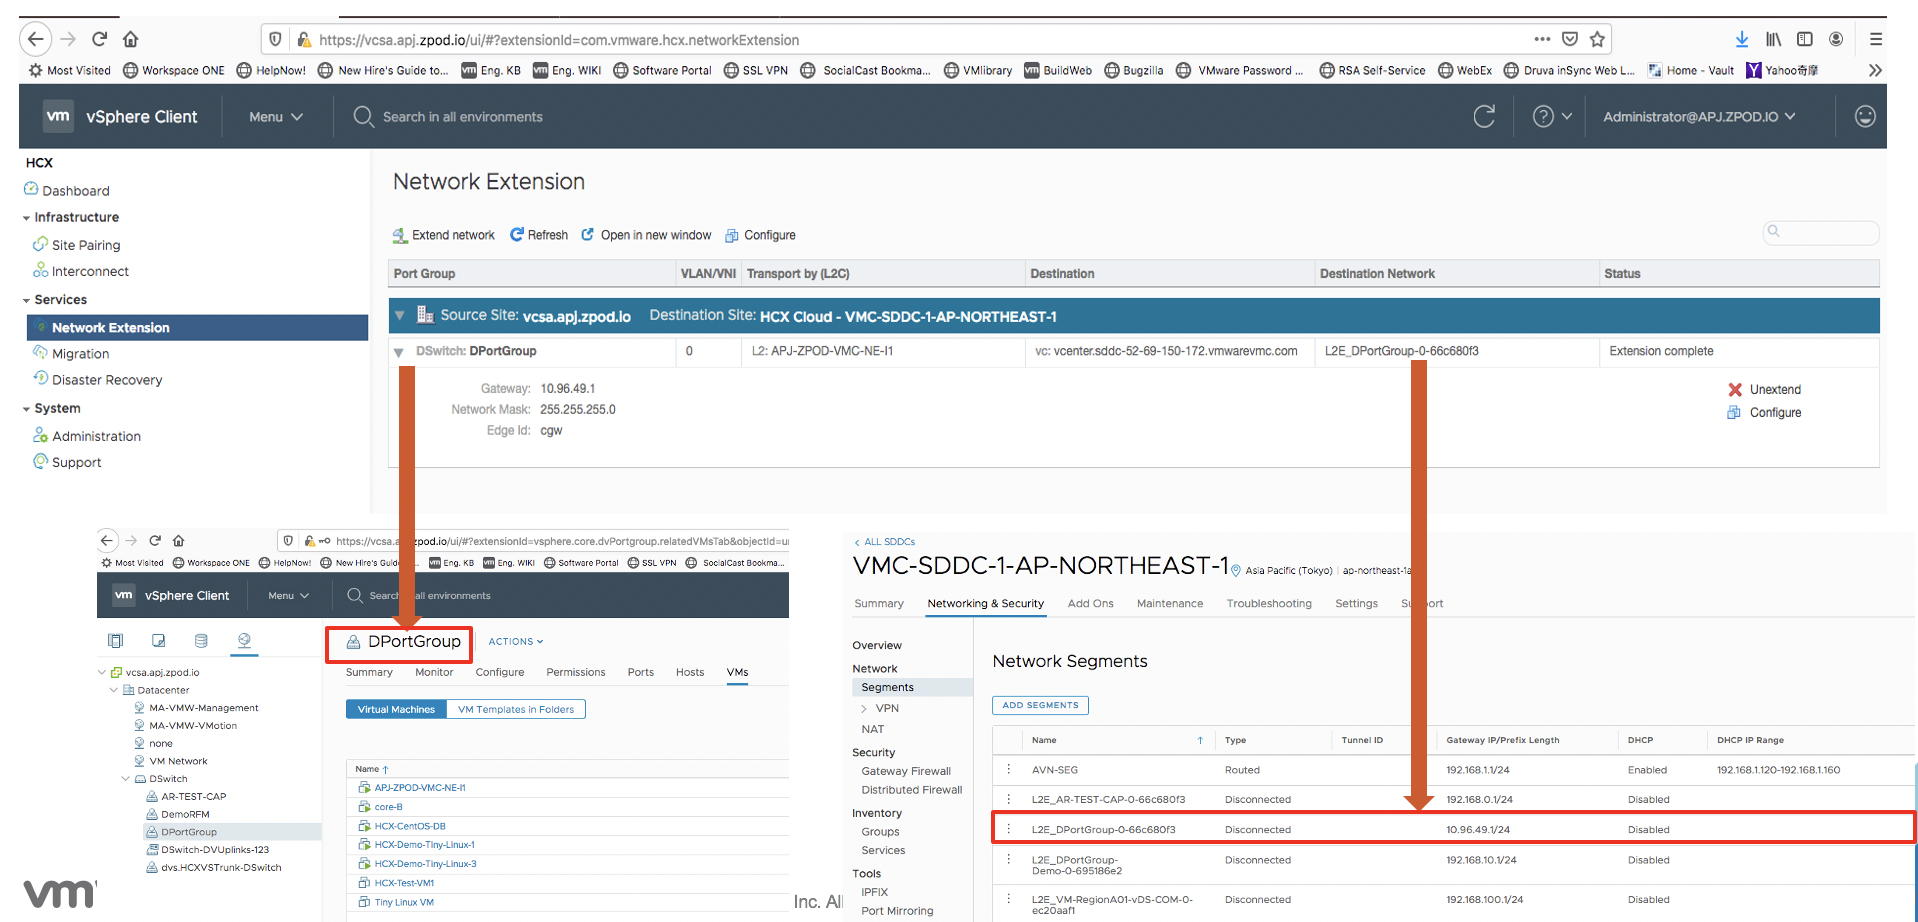1918x922 pixels.
Task: Click the Extend network icon
Action: [400, 235]
